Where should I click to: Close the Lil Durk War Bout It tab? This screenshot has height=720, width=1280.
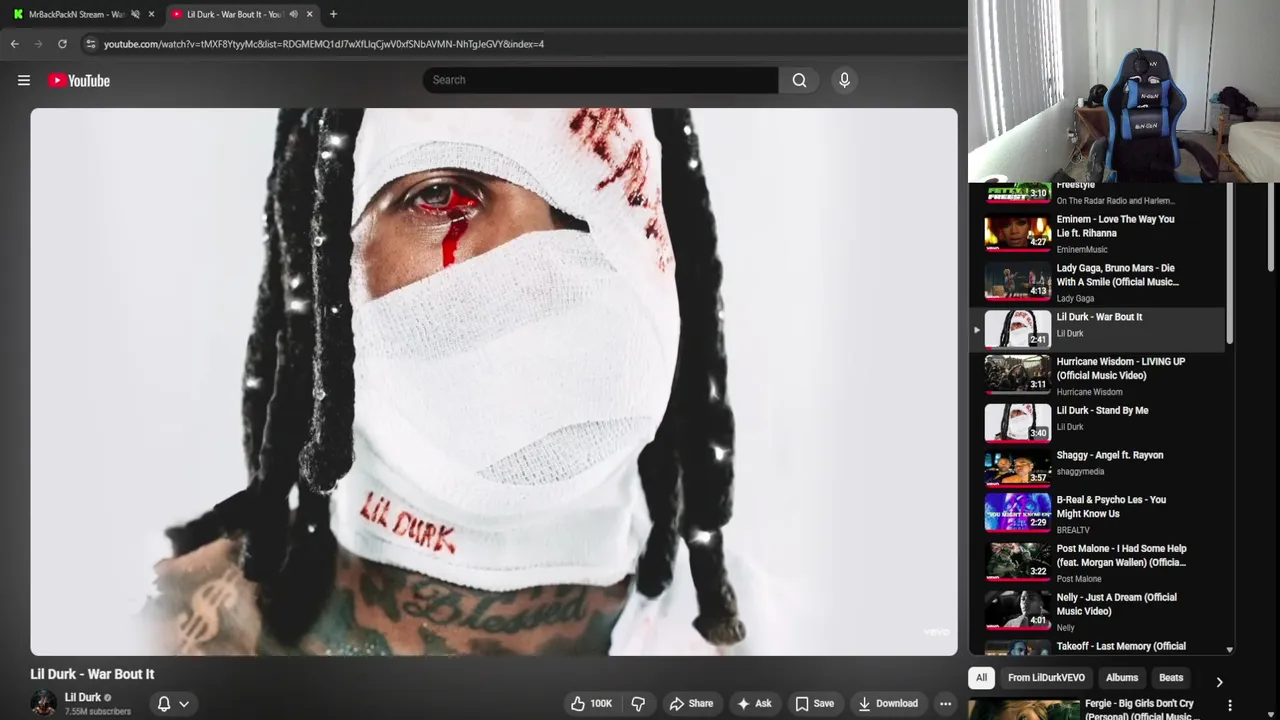click(309, 14)
